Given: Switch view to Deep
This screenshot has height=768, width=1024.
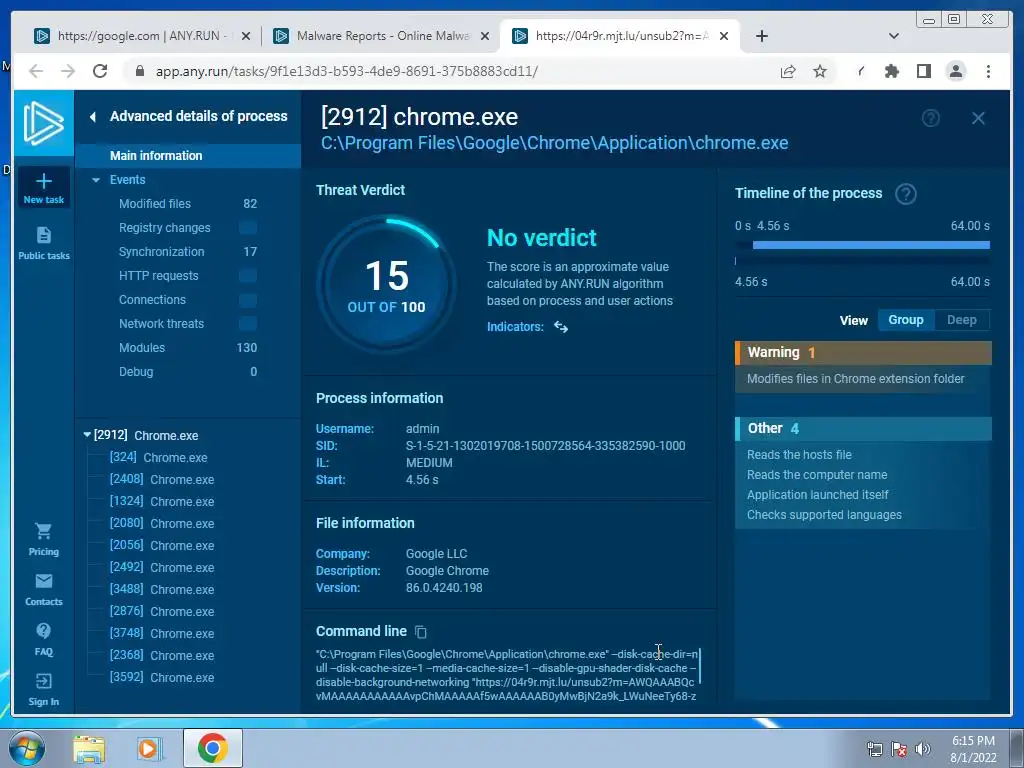Looking at the screenshot, I should coord(961,320).
